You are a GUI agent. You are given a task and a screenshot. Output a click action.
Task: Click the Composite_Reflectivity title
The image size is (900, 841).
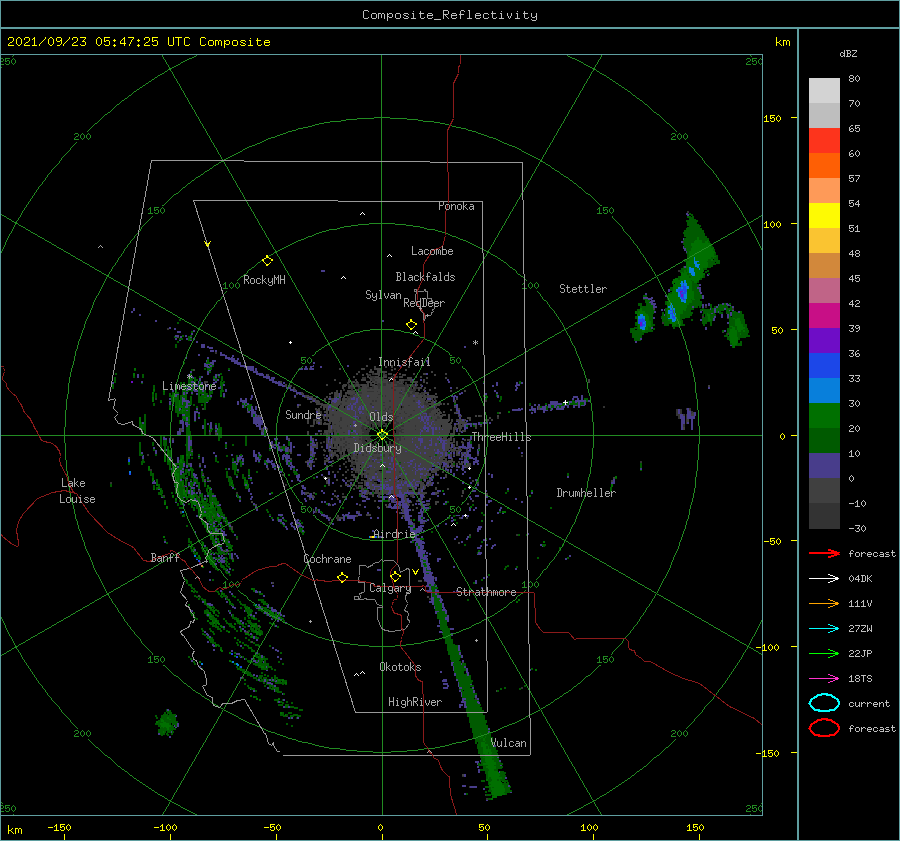click(x=450, y=15)
